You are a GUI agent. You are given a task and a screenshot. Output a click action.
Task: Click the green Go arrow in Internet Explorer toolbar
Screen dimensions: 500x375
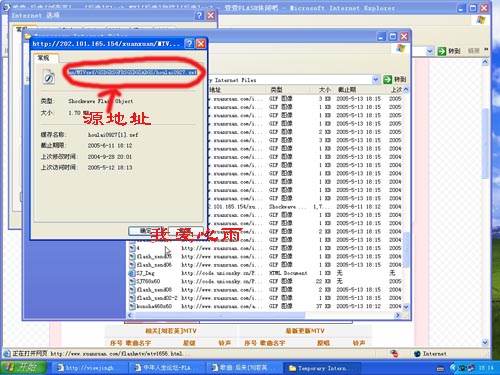coord(442,51)
